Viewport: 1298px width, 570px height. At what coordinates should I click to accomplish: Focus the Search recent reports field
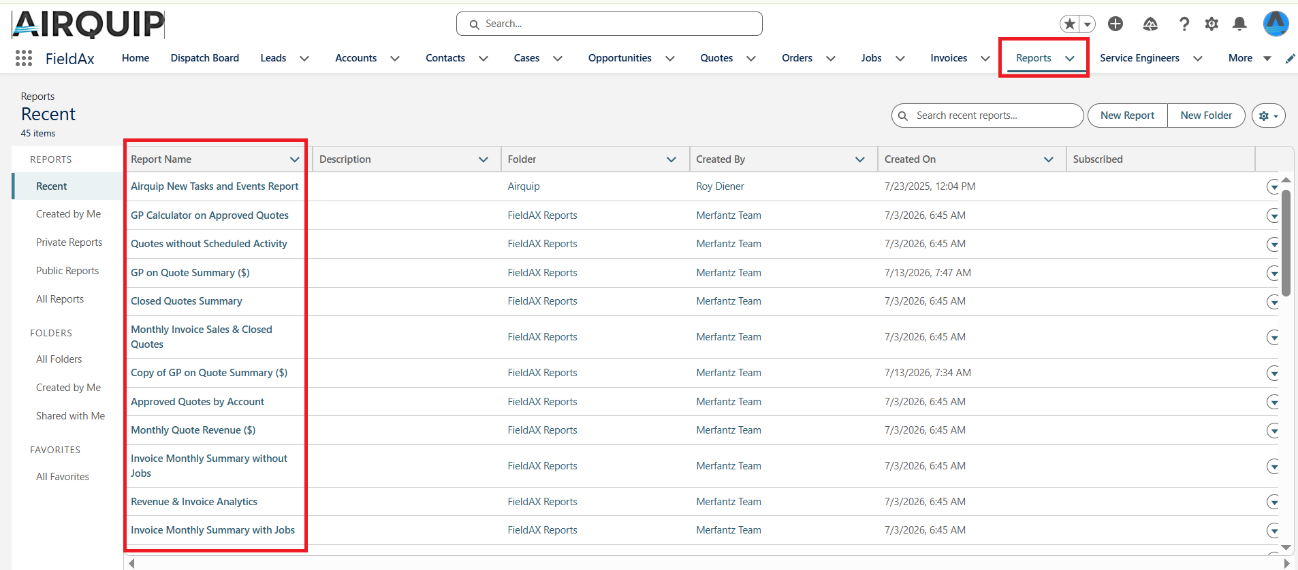(x=987, y=116)
